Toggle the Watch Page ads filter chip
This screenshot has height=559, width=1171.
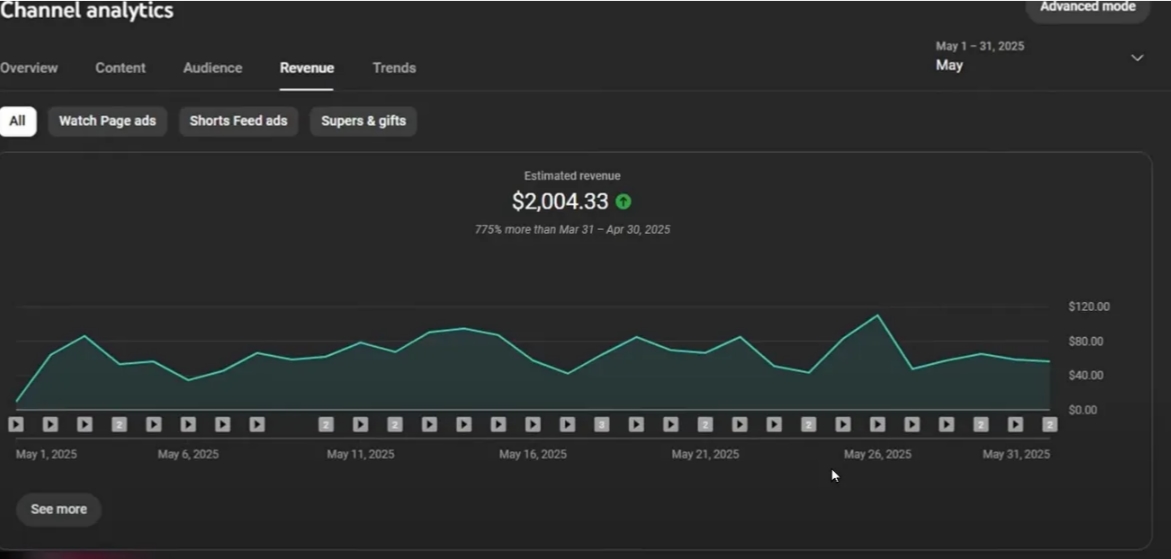(108, 121)
